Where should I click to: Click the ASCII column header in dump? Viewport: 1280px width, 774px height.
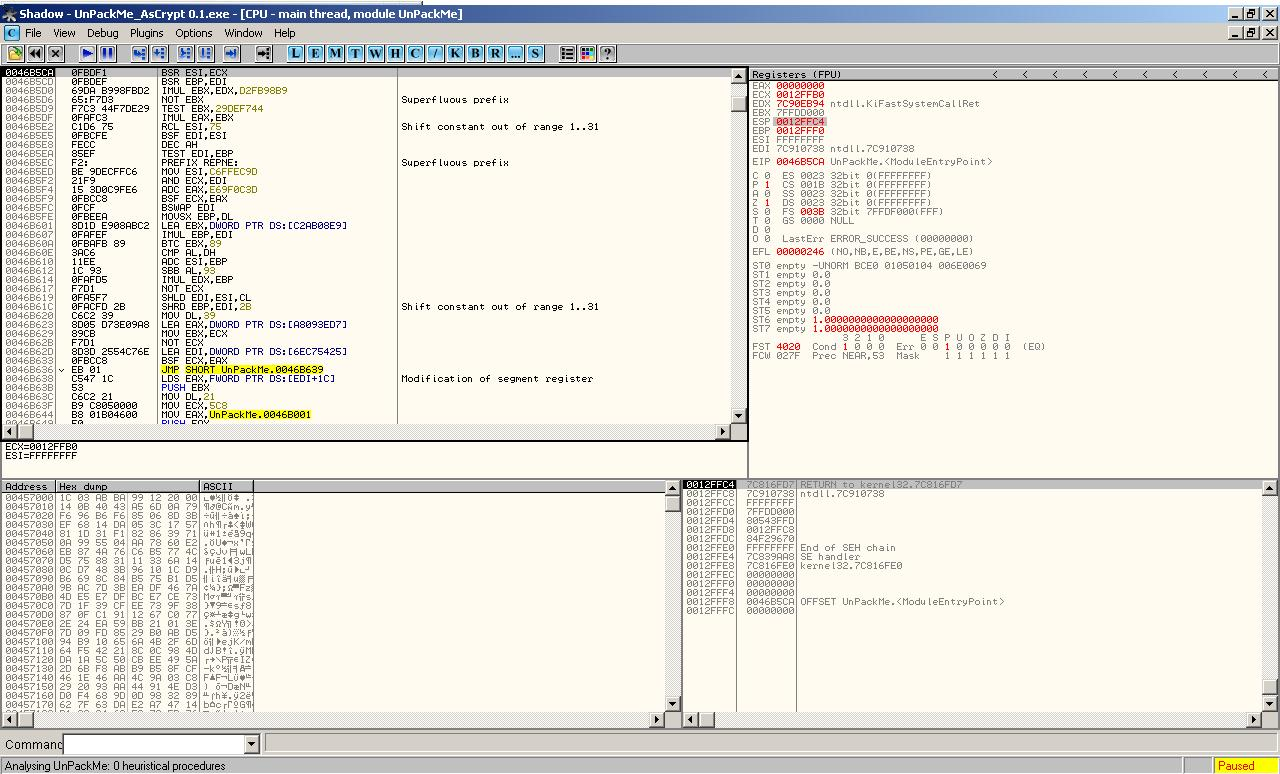(226, 487)
